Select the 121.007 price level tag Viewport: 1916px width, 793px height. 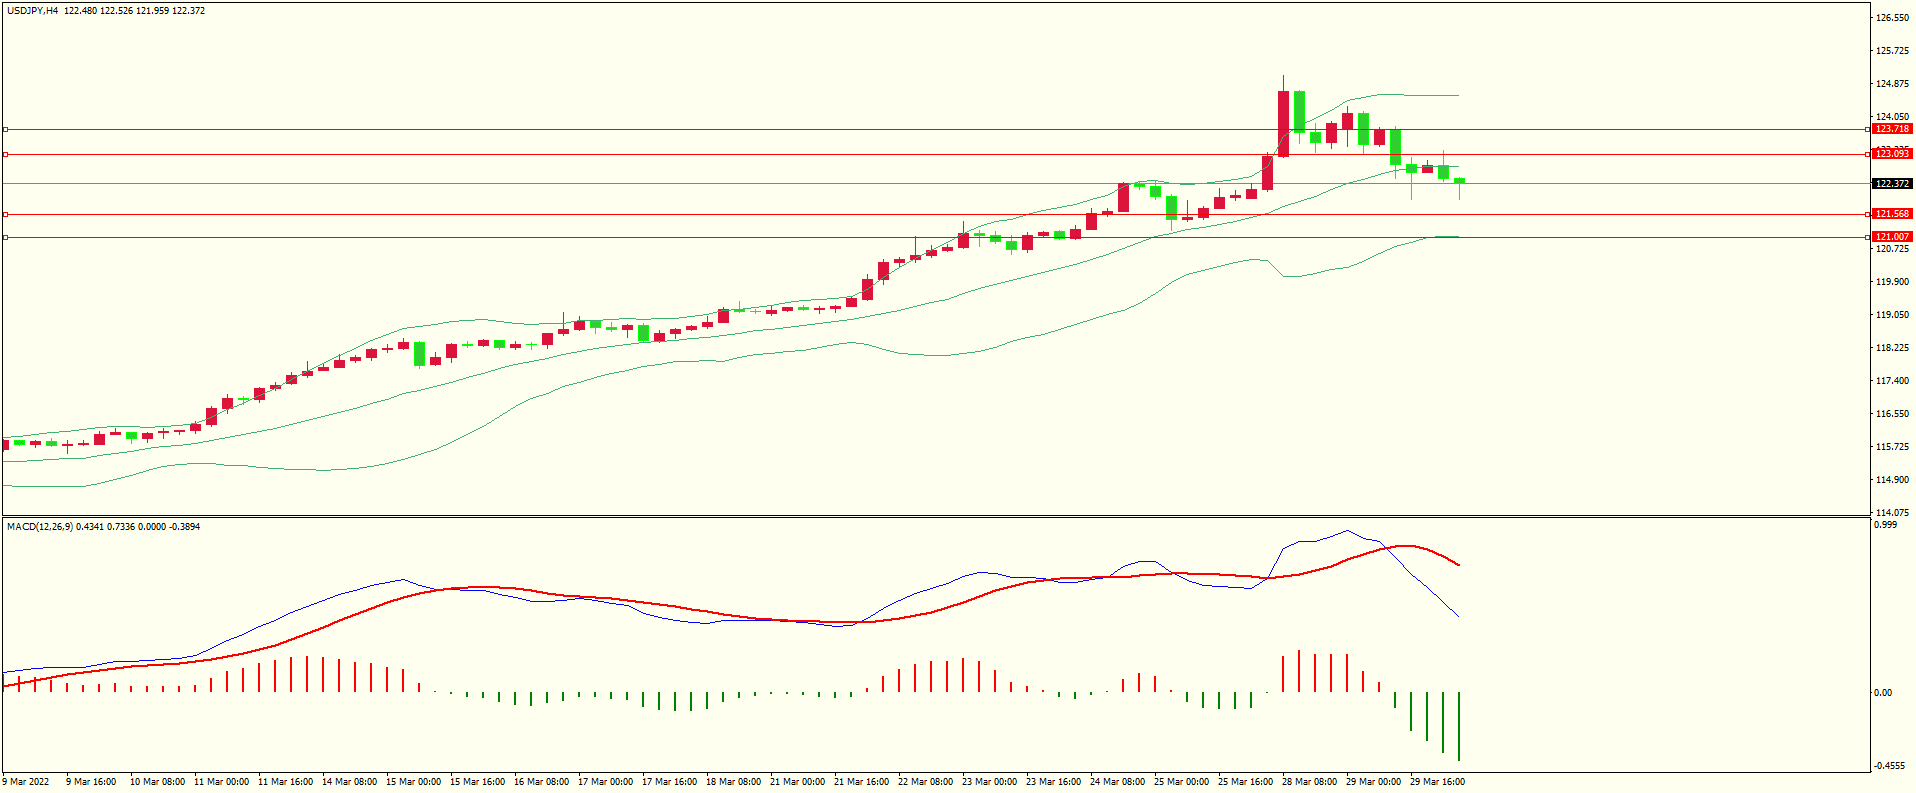click(1892, 237)
